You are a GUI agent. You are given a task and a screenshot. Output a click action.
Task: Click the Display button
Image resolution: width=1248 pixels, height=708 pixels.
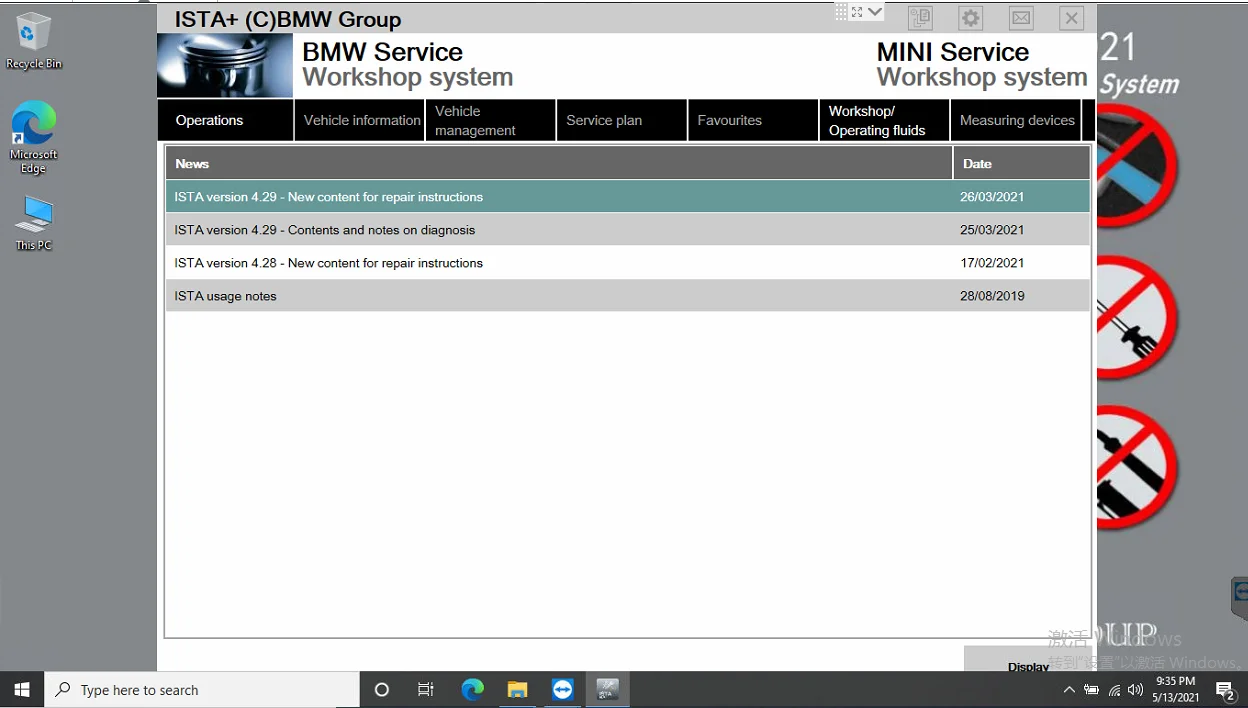pos(1029,660)
